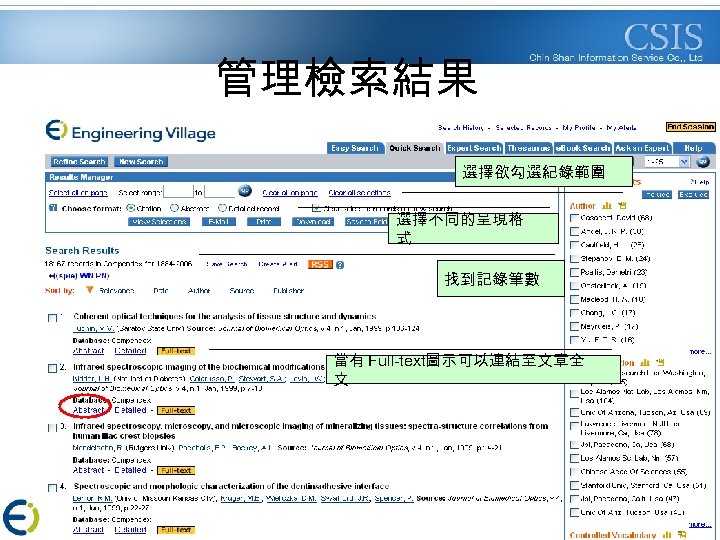Screen dimensions: 720x540
Task: Click the New Search button
Action: click(141, 162)
